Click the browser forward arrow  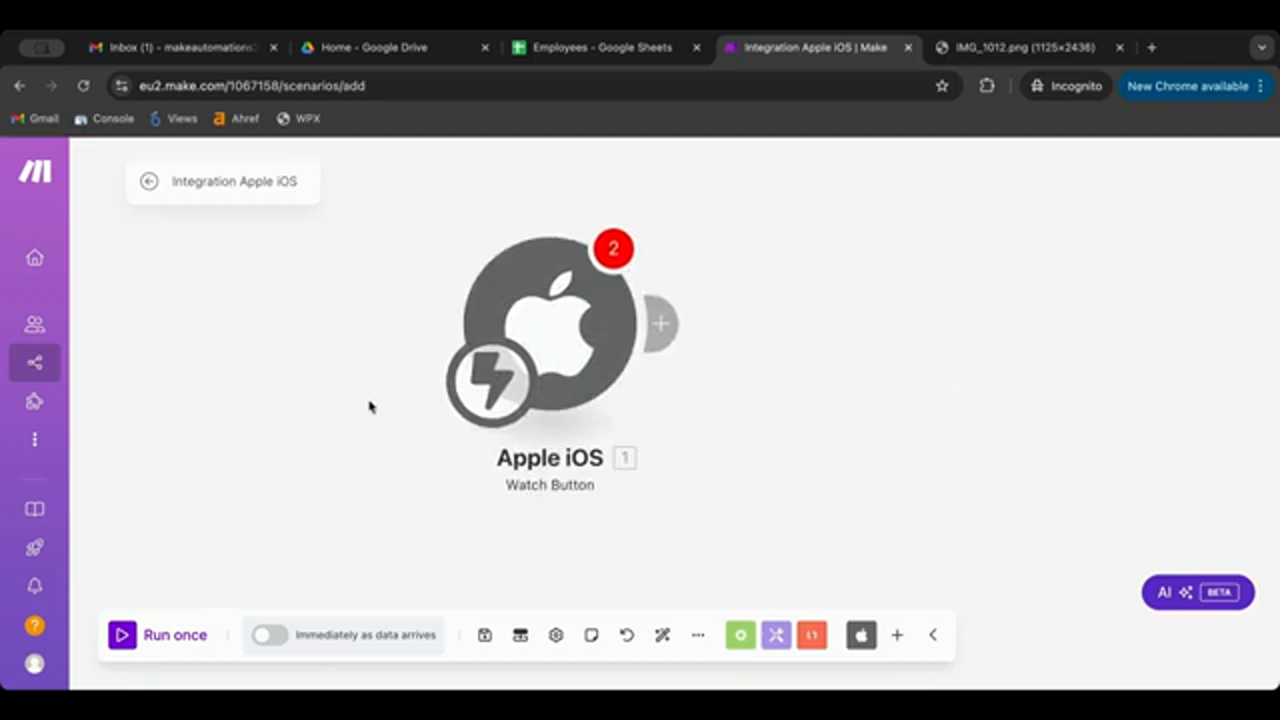click(51, 86)
